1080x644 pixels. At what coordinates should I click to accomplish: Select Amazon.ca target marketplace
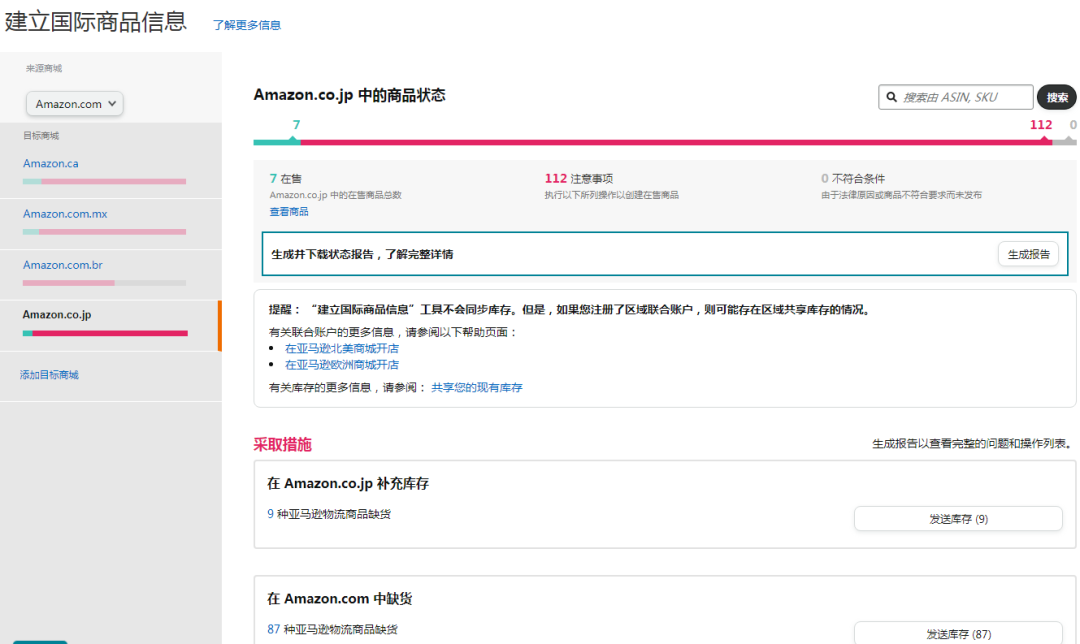click(50, 164)
